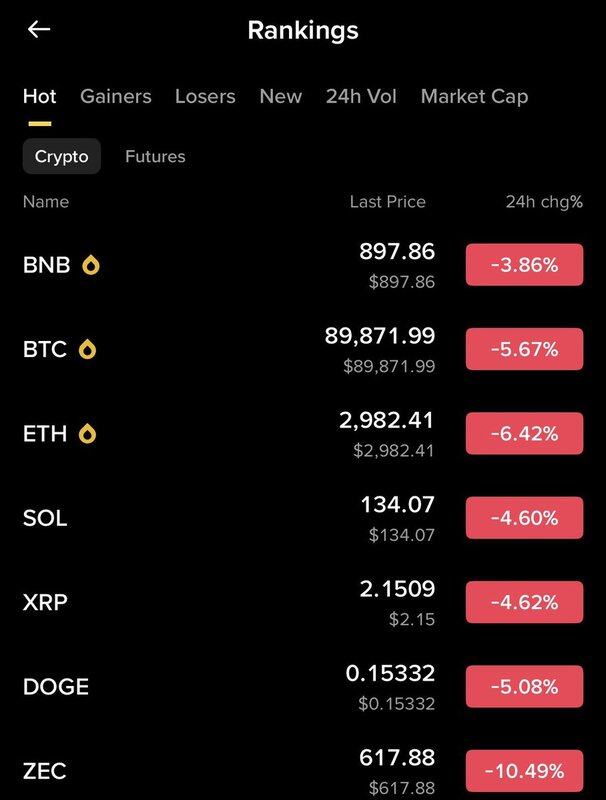Select the 24h Vol tab

coord(361,96)
